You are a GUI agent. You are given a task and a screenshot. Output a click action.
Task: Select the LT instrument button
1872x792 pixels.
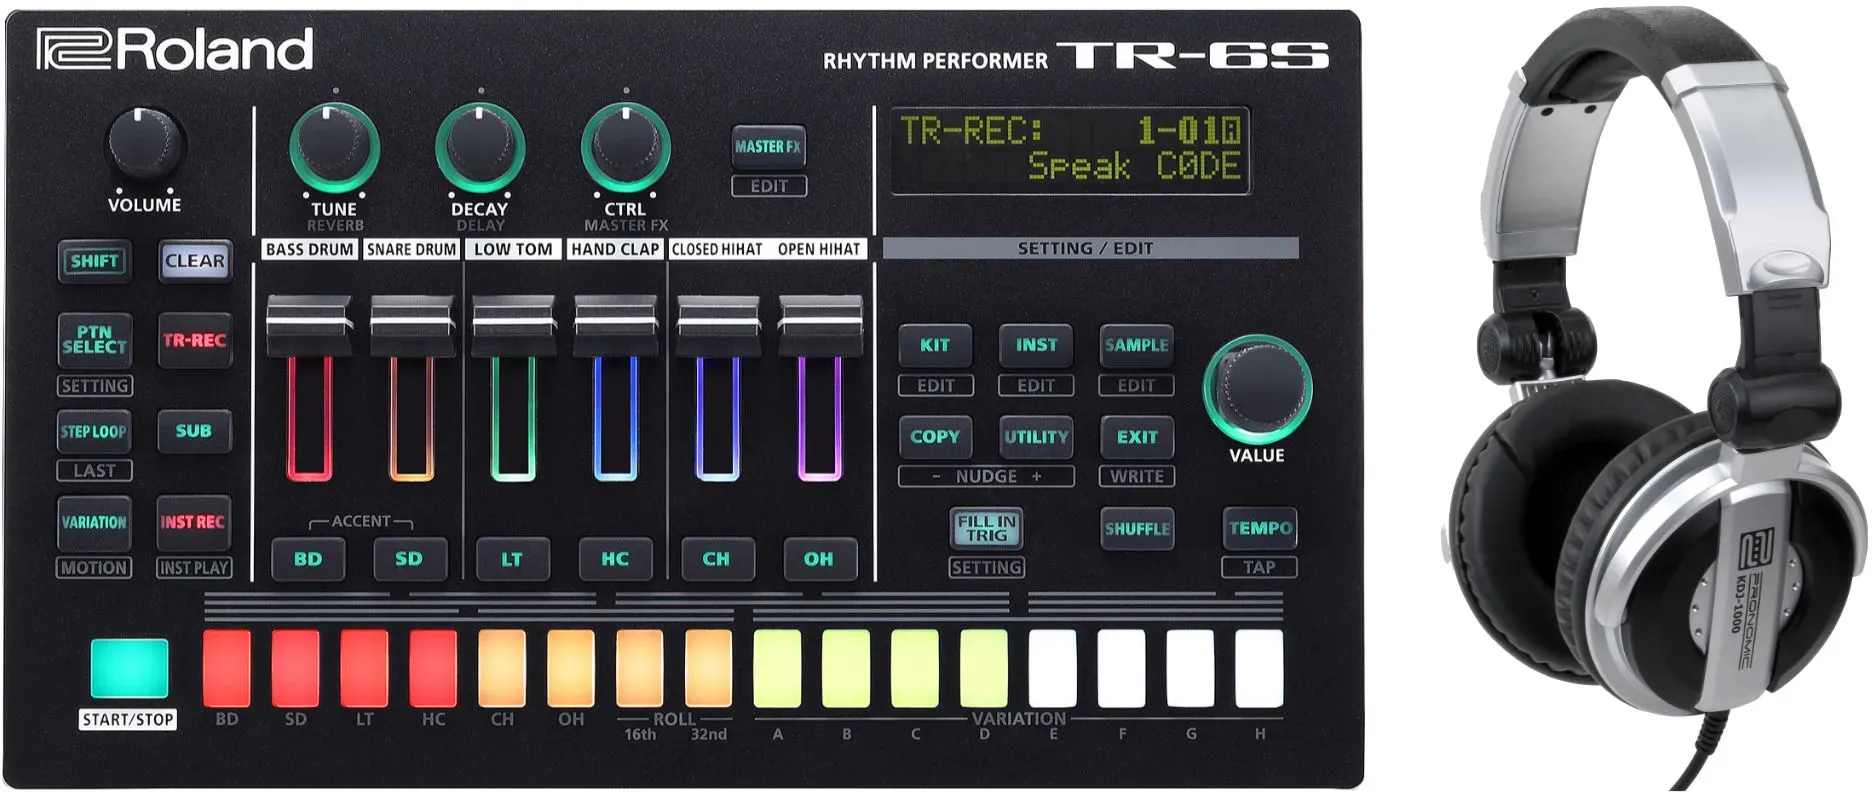click(x=512, y=559)
